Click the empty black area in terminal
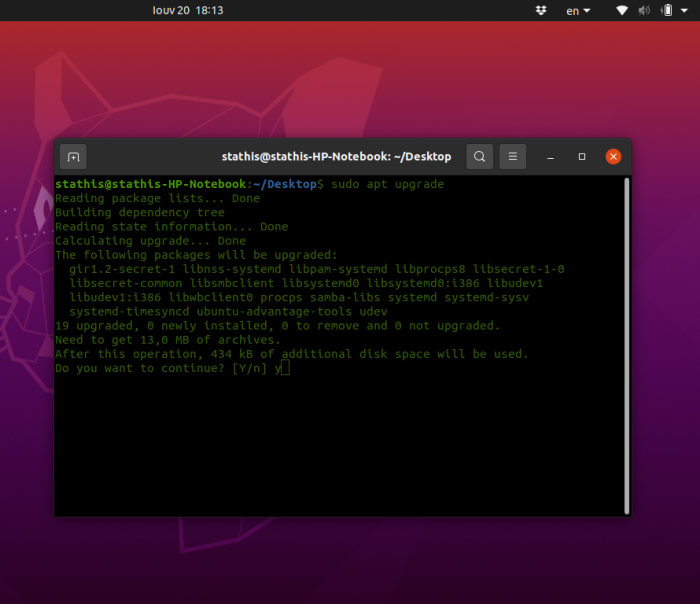 340,450
